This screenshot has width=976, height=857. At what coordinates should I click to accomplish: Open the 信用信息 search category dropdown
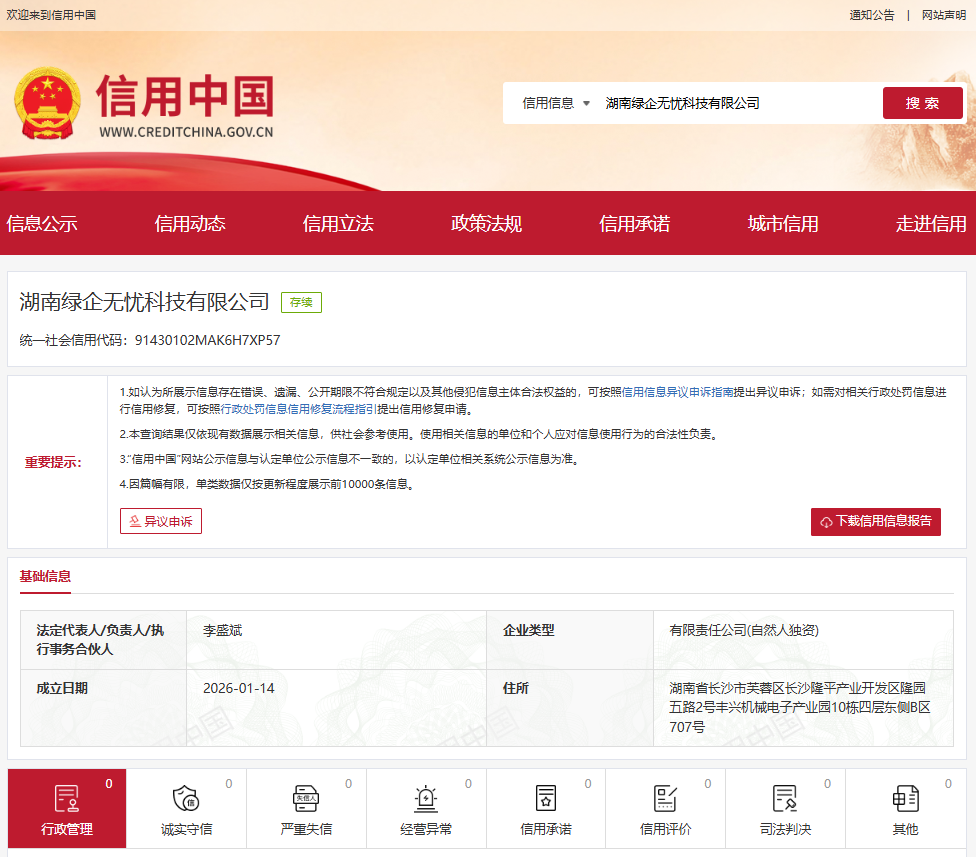(x=547, y=102)
